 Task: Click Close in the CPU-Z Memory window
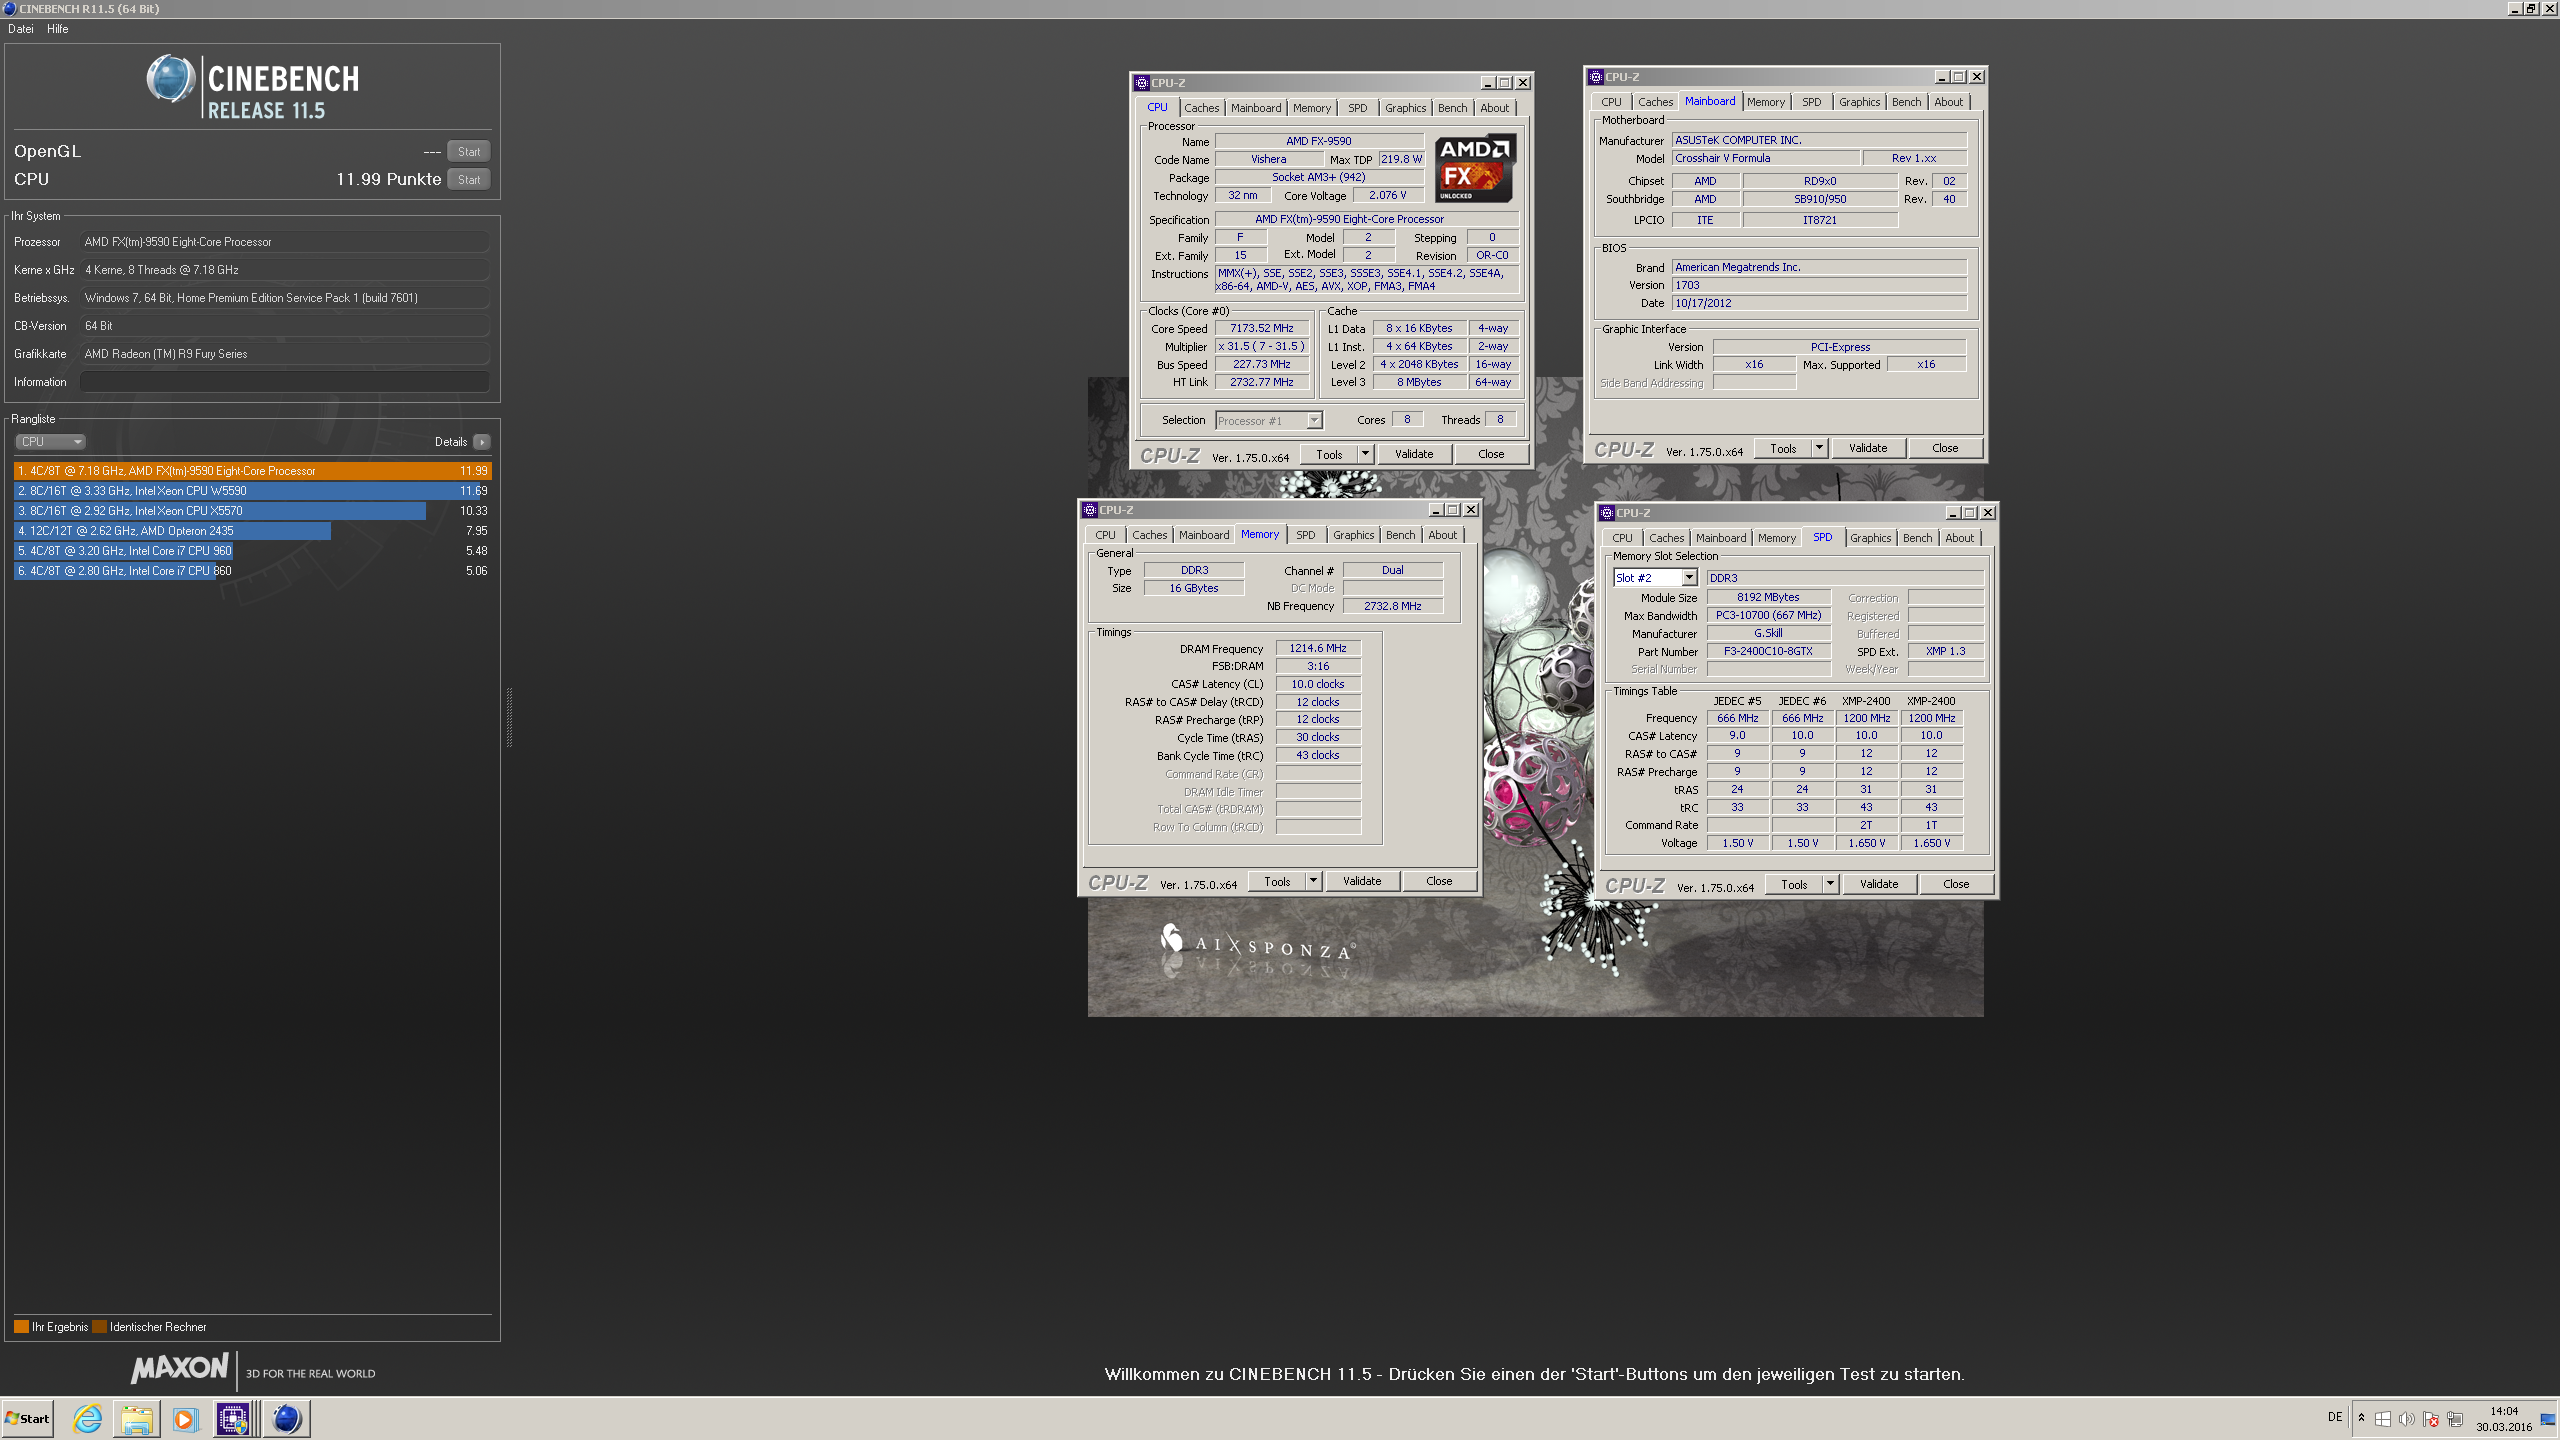click(1439, 881)
